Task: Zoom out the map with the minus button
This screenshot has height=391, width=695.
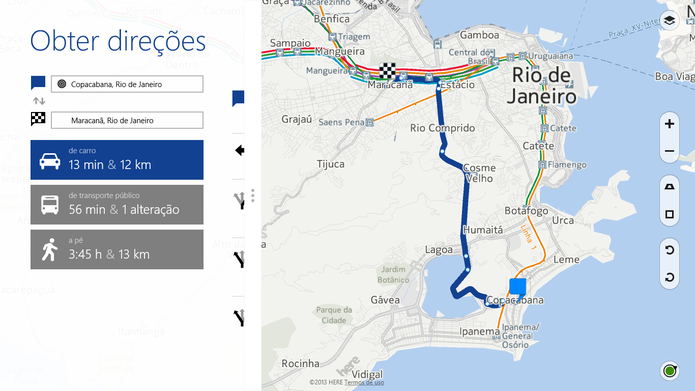Action: pyautogui.click(x=669, y=151)
